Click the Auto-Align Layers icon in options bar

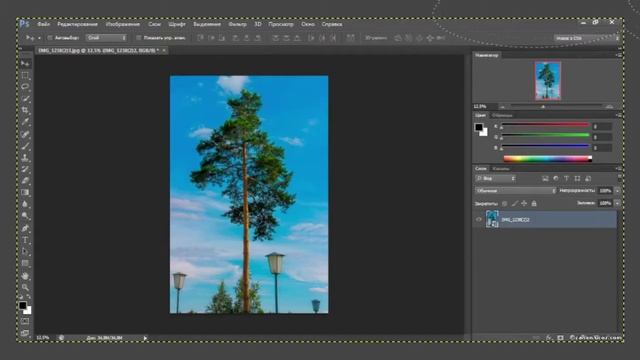[x=351, y=38]
